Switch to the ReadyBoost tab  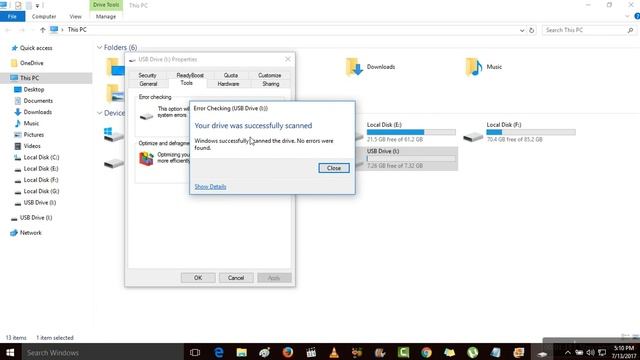point(190,76)
